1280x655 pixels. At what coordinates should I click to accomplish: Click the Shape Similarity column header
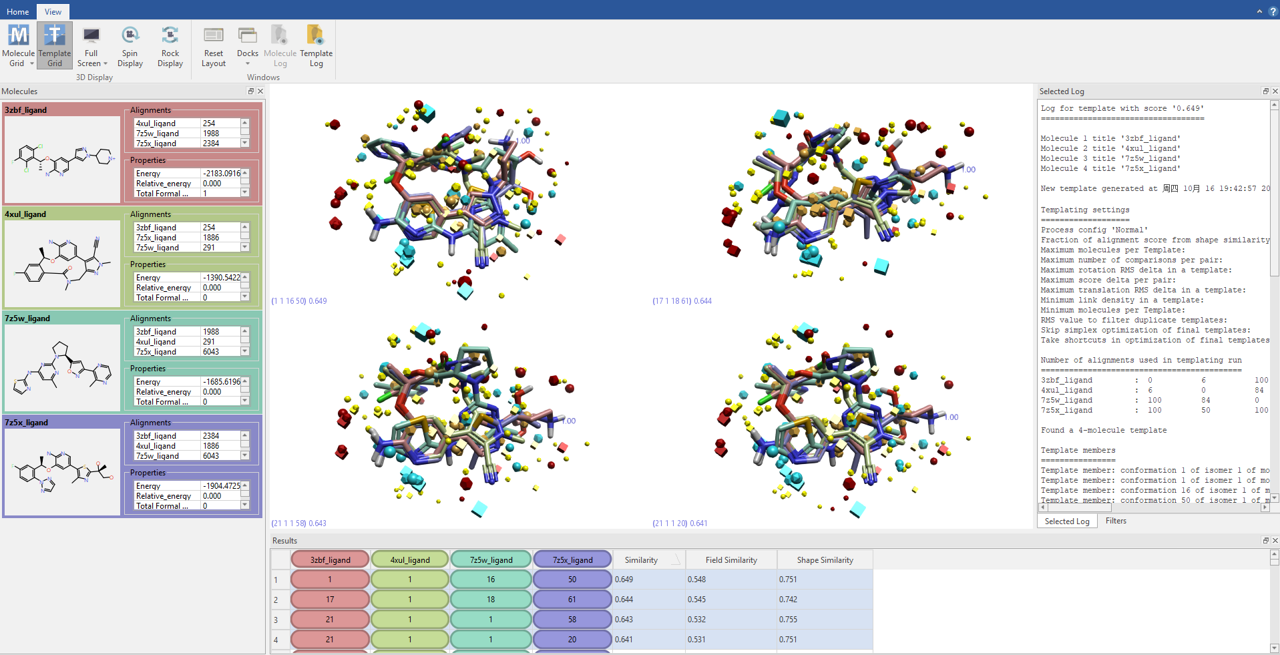[824, 560]
